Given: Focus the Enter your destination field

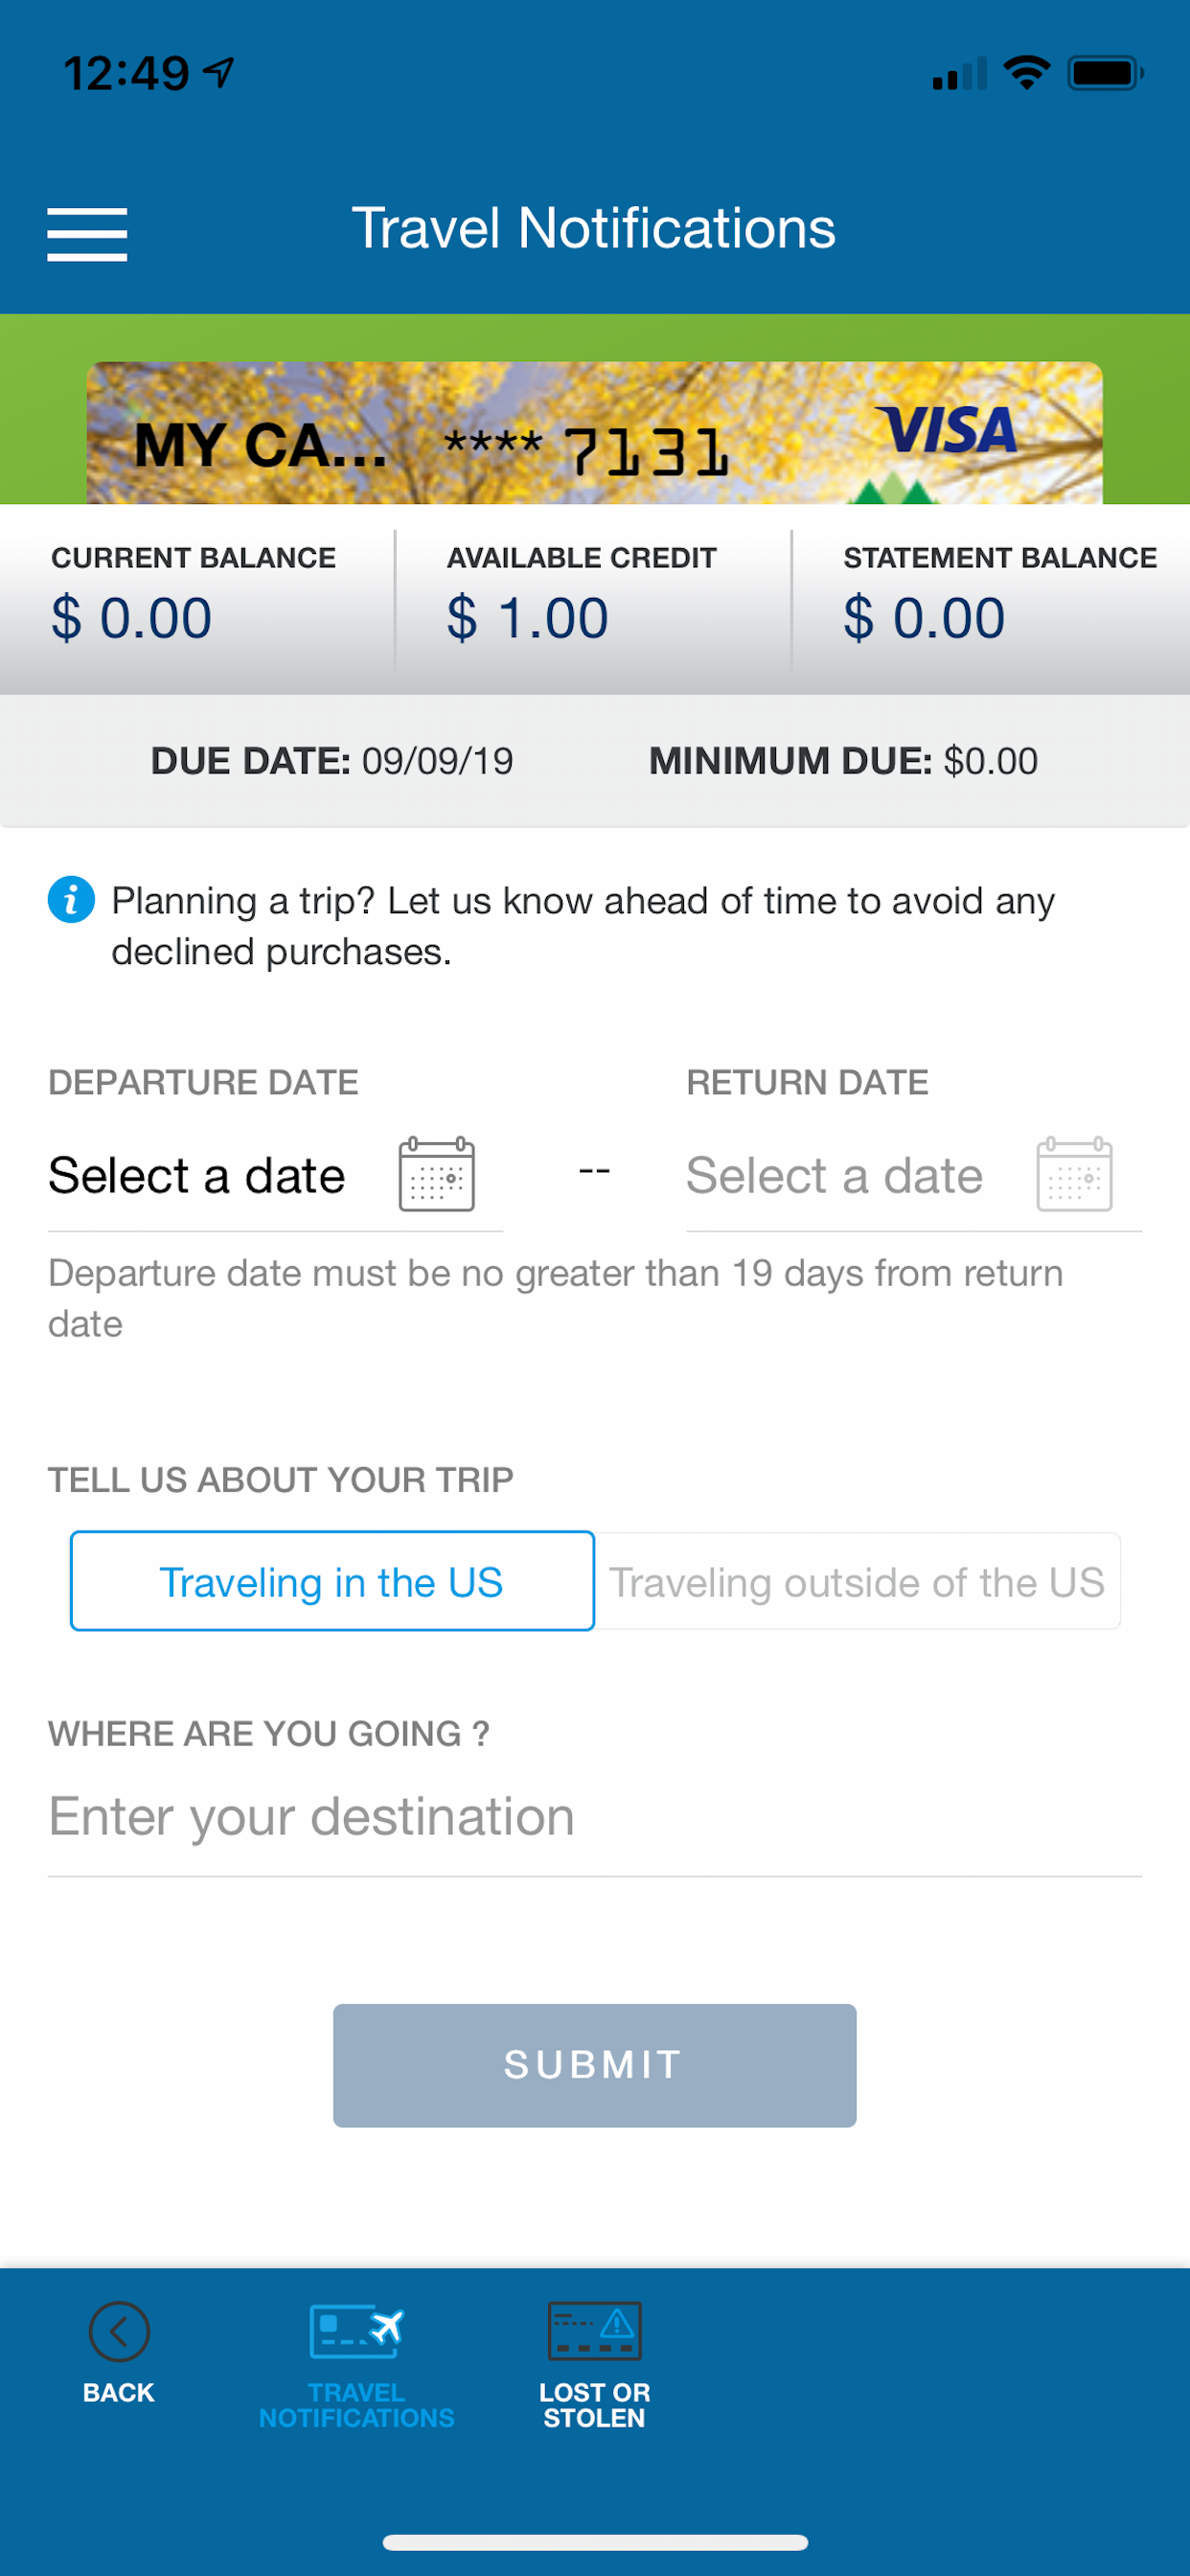Looking at the screenshot, I should [x=595, y=1818].
